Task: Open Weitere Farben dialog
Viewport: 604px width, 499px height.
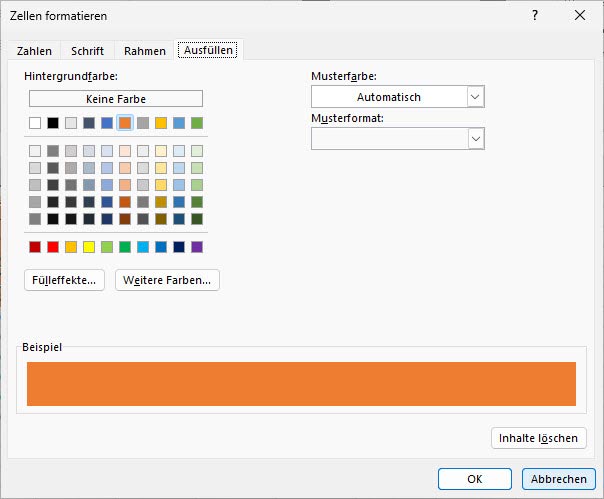Action: click(167, 280)
